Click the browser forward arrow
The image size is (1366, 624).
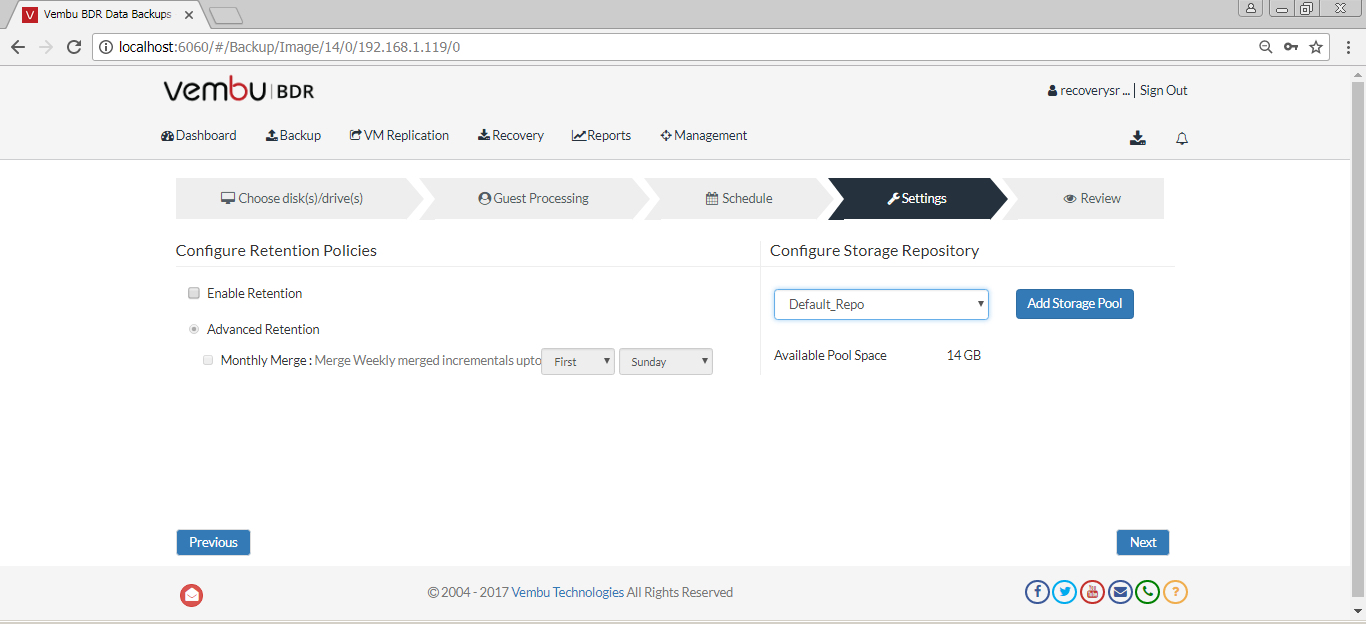[x=46, y=47]
